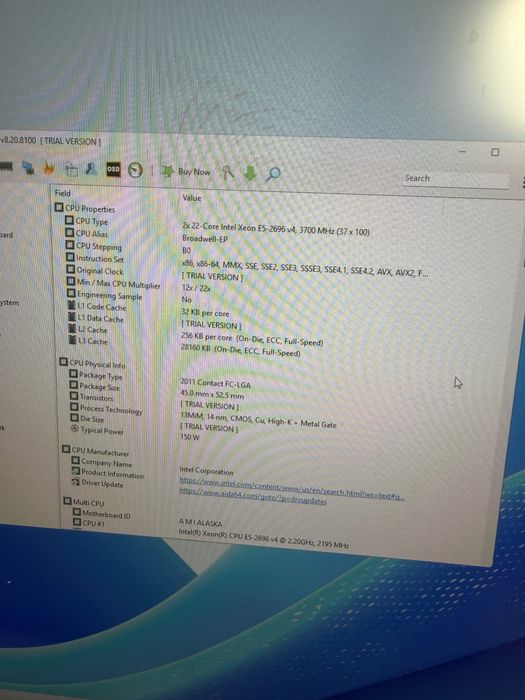Image resolution: width=525 pixels, height=700 pixels.
Task: Select the CPU Manufacturer group row
Action: pyautogui.click(x=96, y=451)
